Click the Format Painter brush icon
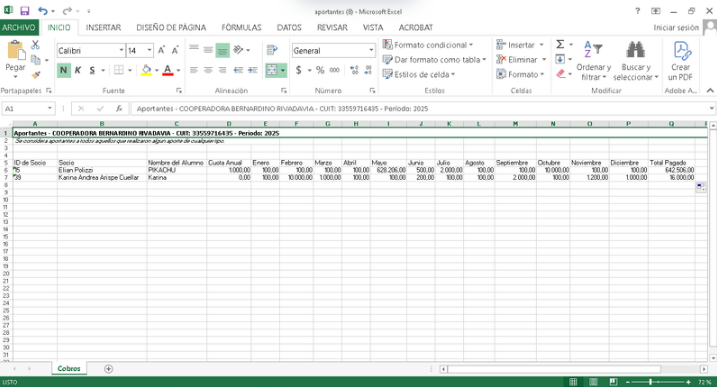This screenshot has width=717, height=387. click(x=36, y=75)
